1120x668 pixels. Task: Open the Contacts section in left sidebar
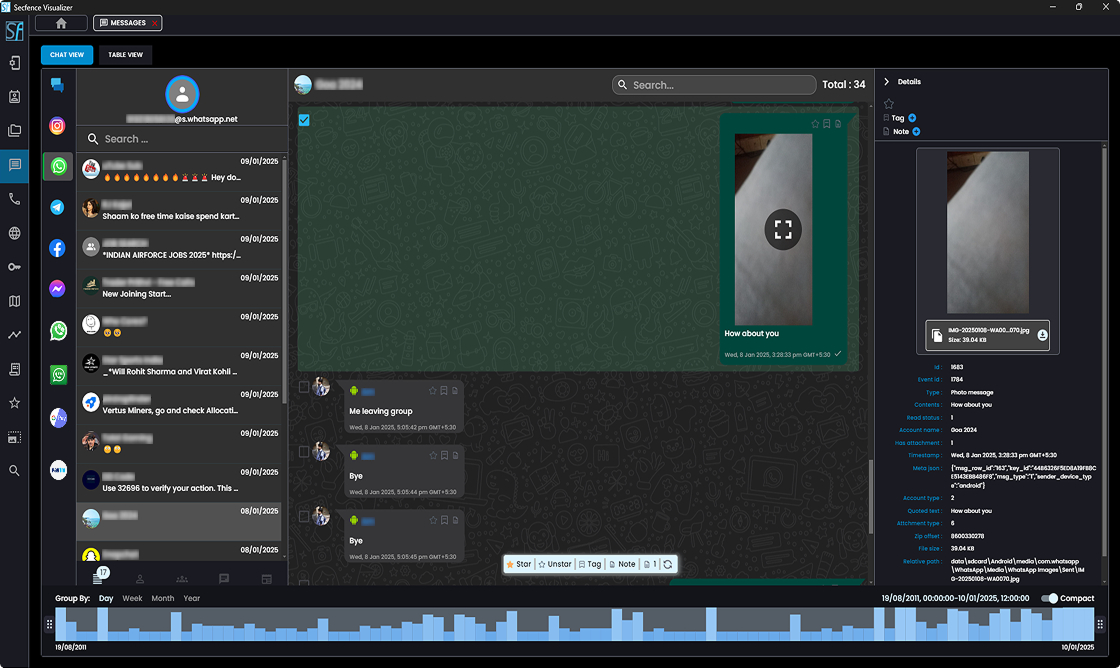click(14, 96)
